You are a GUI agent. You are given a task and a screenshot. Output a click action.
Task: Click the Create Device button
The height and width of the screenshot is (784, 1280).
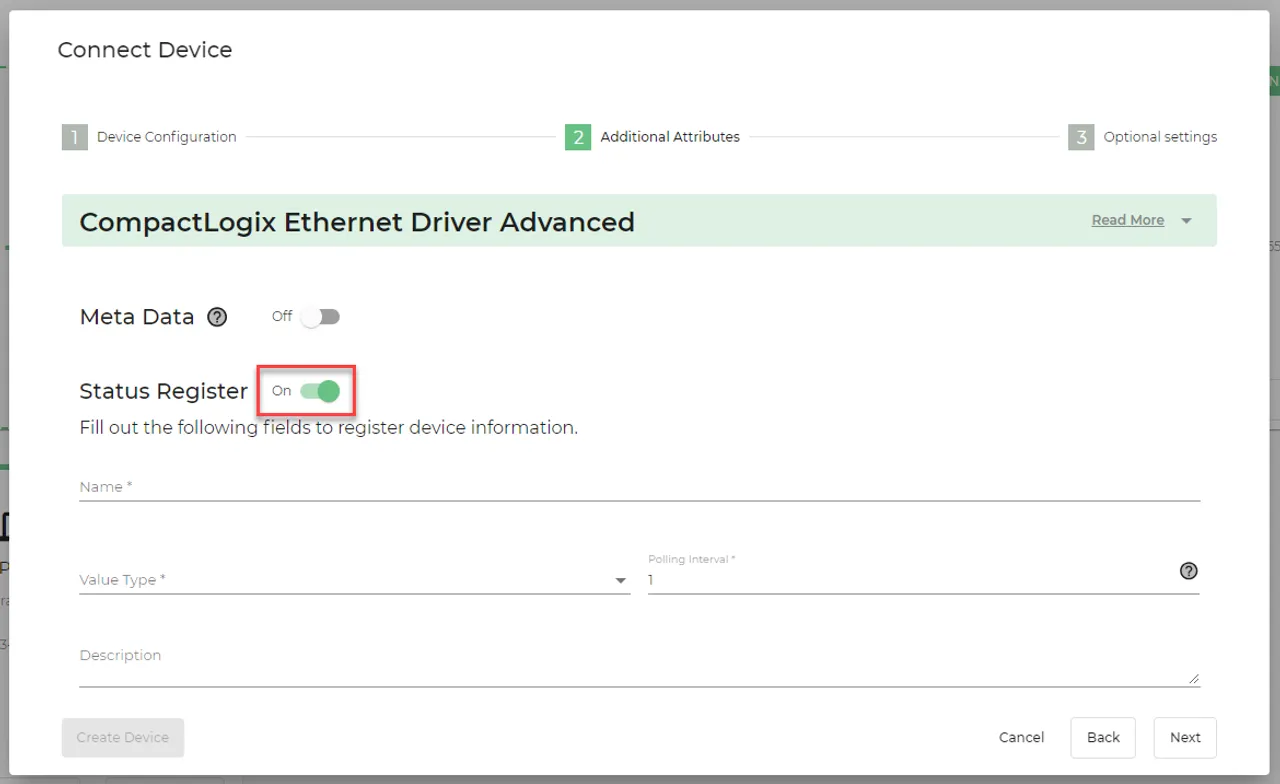[122, 737]
